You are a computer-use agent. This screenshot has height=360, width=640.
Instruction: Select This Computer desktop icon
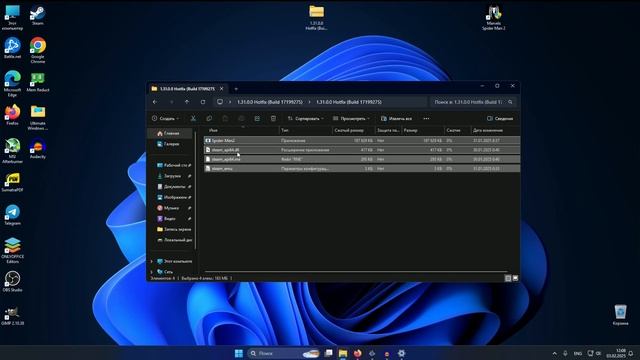tap(12, 18)
